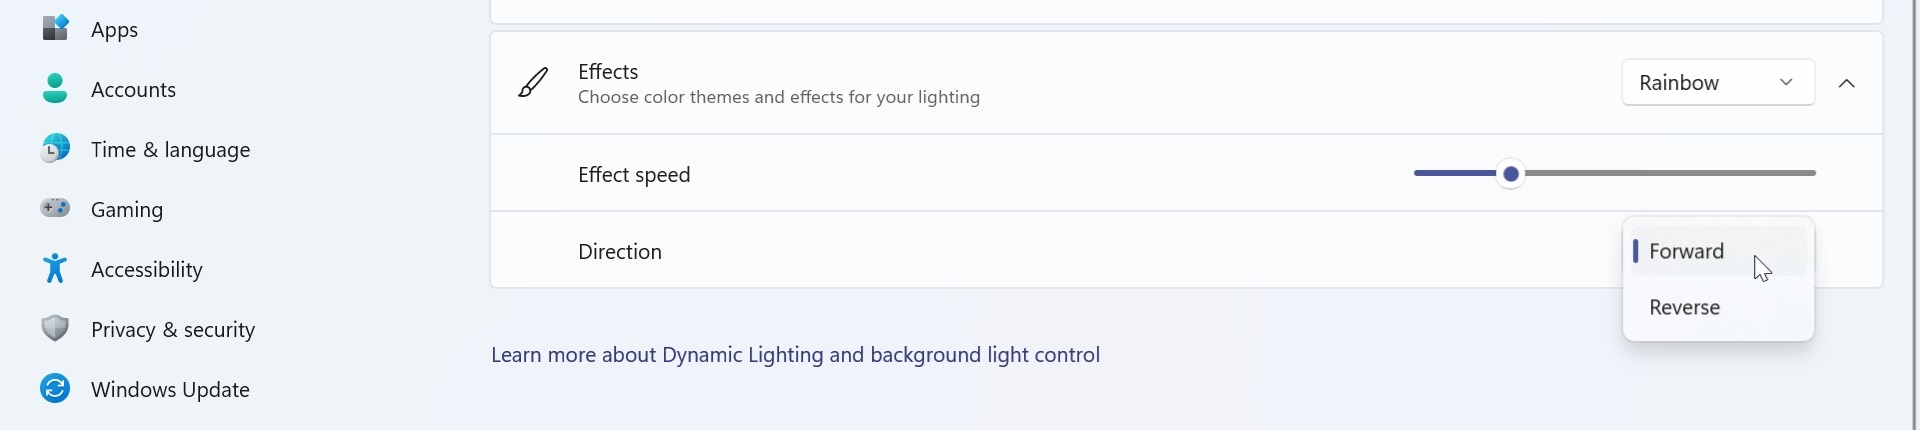Viewport: 1920px width, 430px height.
Task: Select Forward in the direction menu
Action: tap(1718, 251)
